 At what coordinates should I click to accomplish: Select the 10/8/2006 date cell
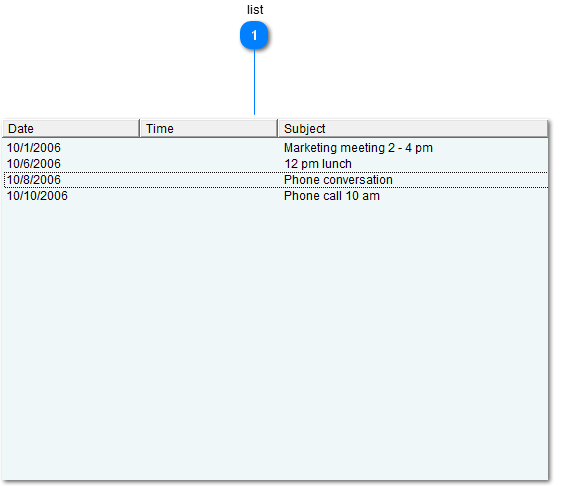coord(34,180)
